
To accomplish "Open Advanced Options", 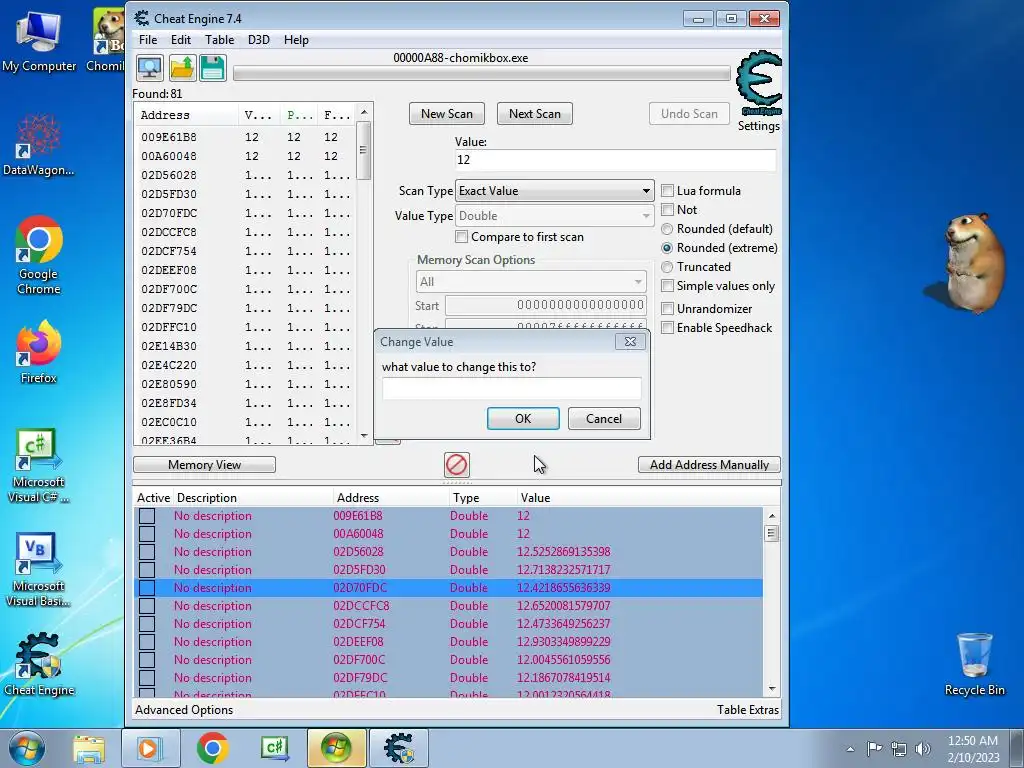I will (x=184, y=710).
